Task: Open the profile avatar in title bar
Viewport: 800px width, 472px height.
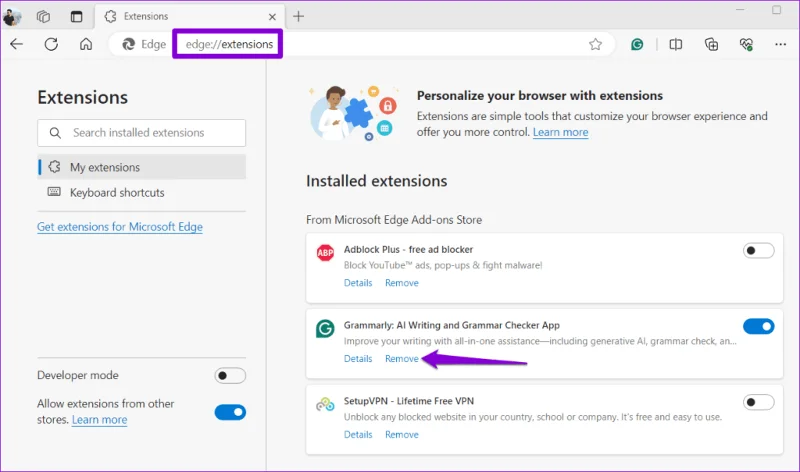Action: click(12, 17)
